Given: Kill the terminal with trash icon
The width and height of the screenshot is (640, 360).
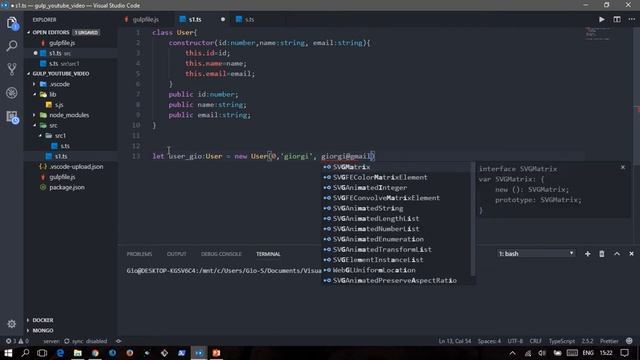Looking at the screenshot, I should (x=602, y=253).
